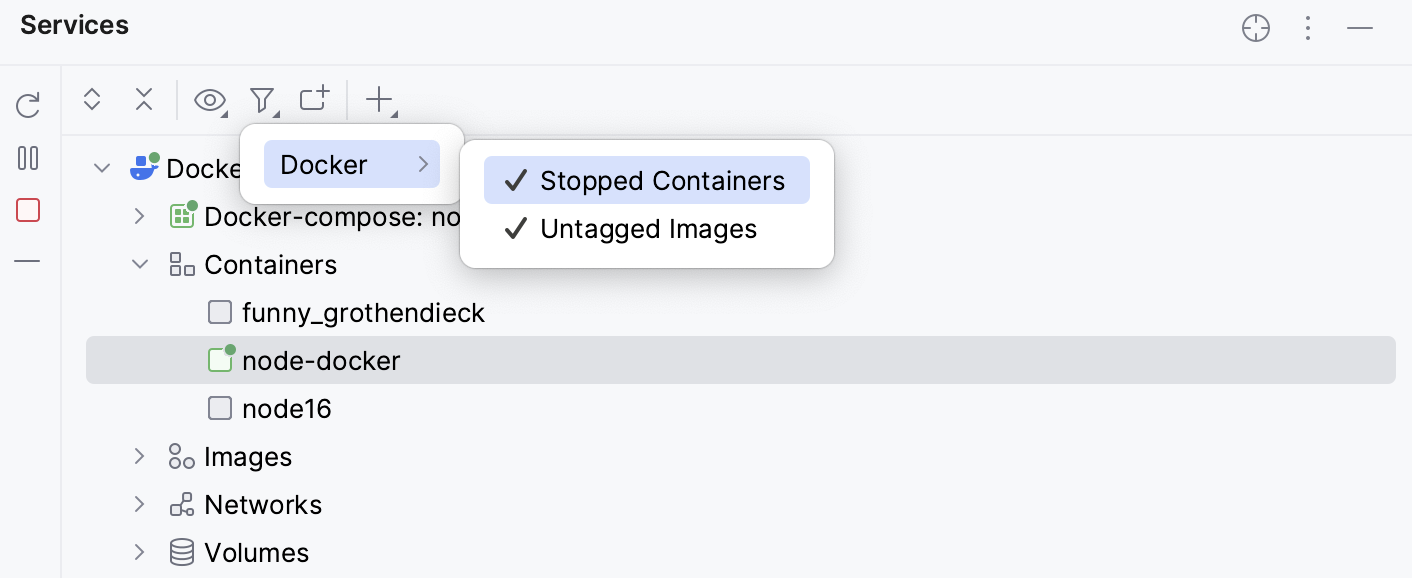Expand the Images tree node
The width and height of the screenshot is (1412, 578).
tap(140, 456)
